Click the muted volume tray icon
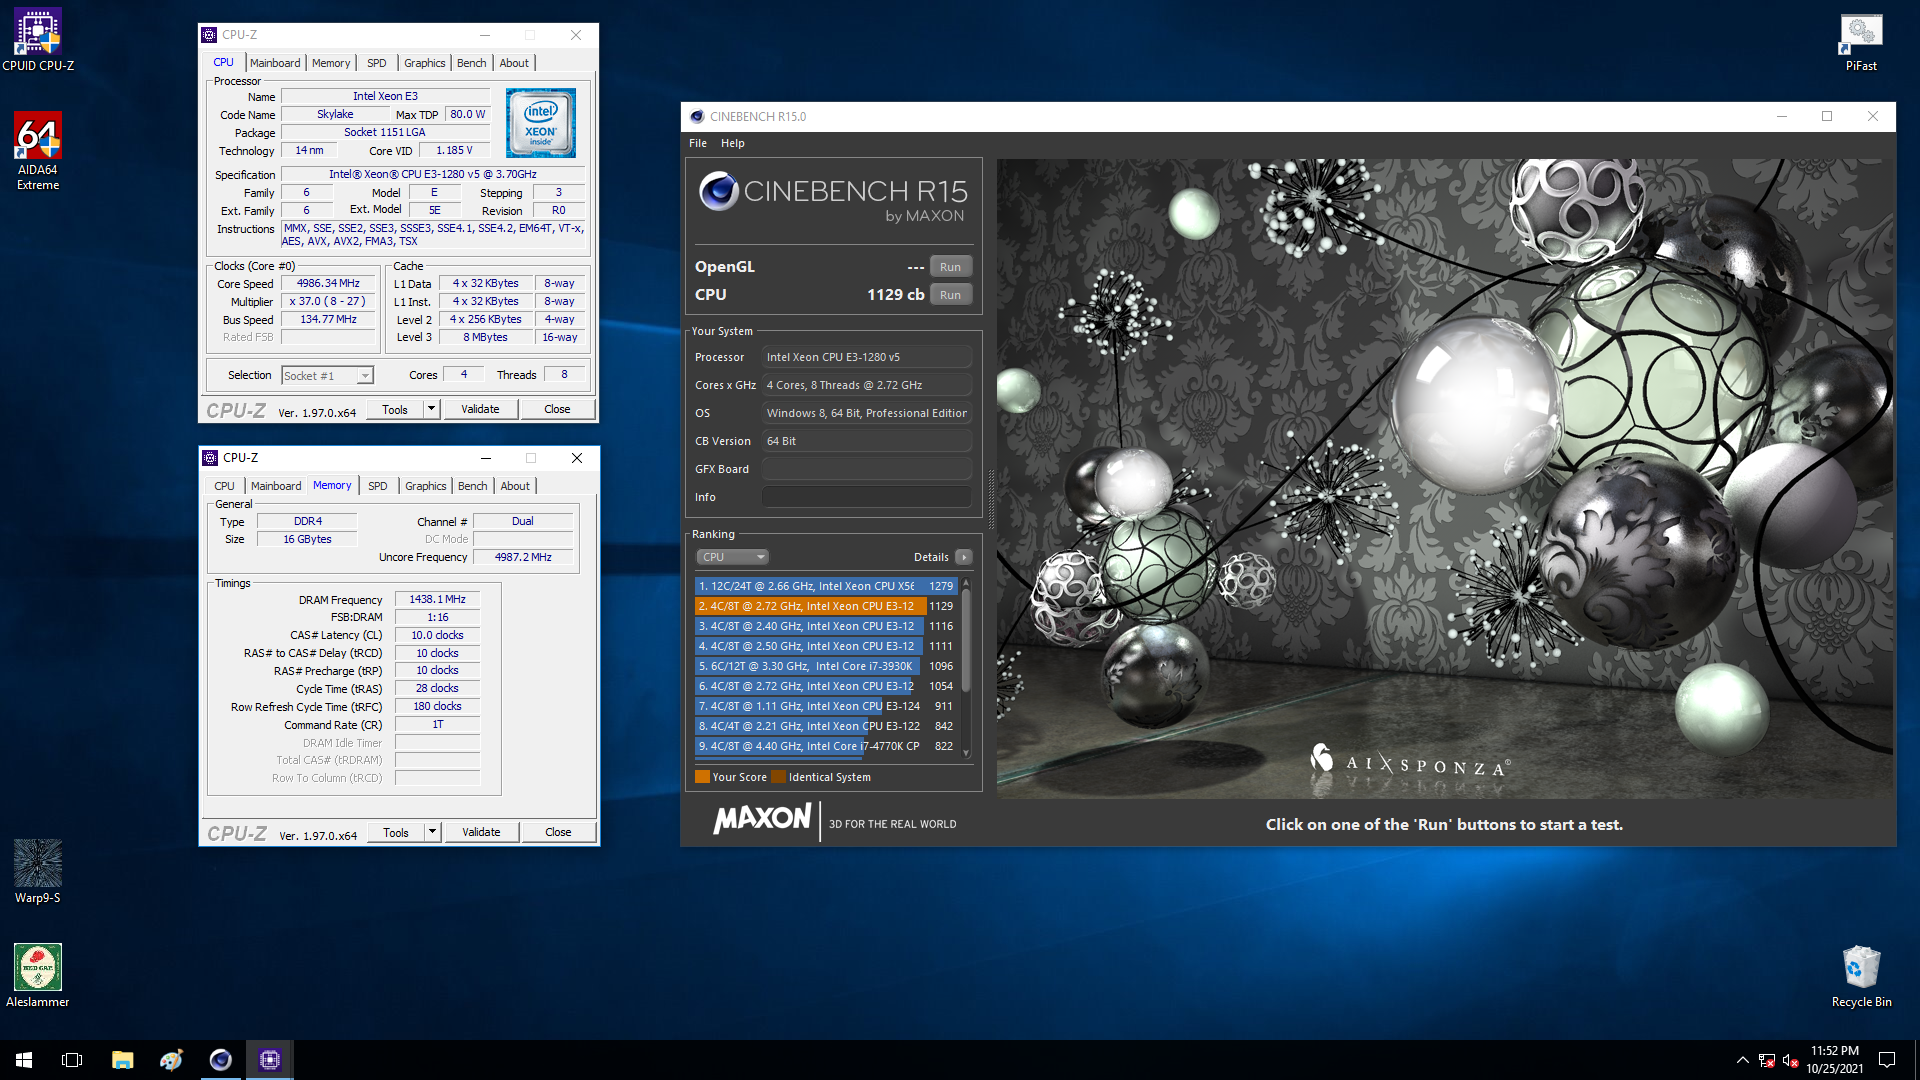This screenshot has height=1080, width=1920. point(1791,1060)
